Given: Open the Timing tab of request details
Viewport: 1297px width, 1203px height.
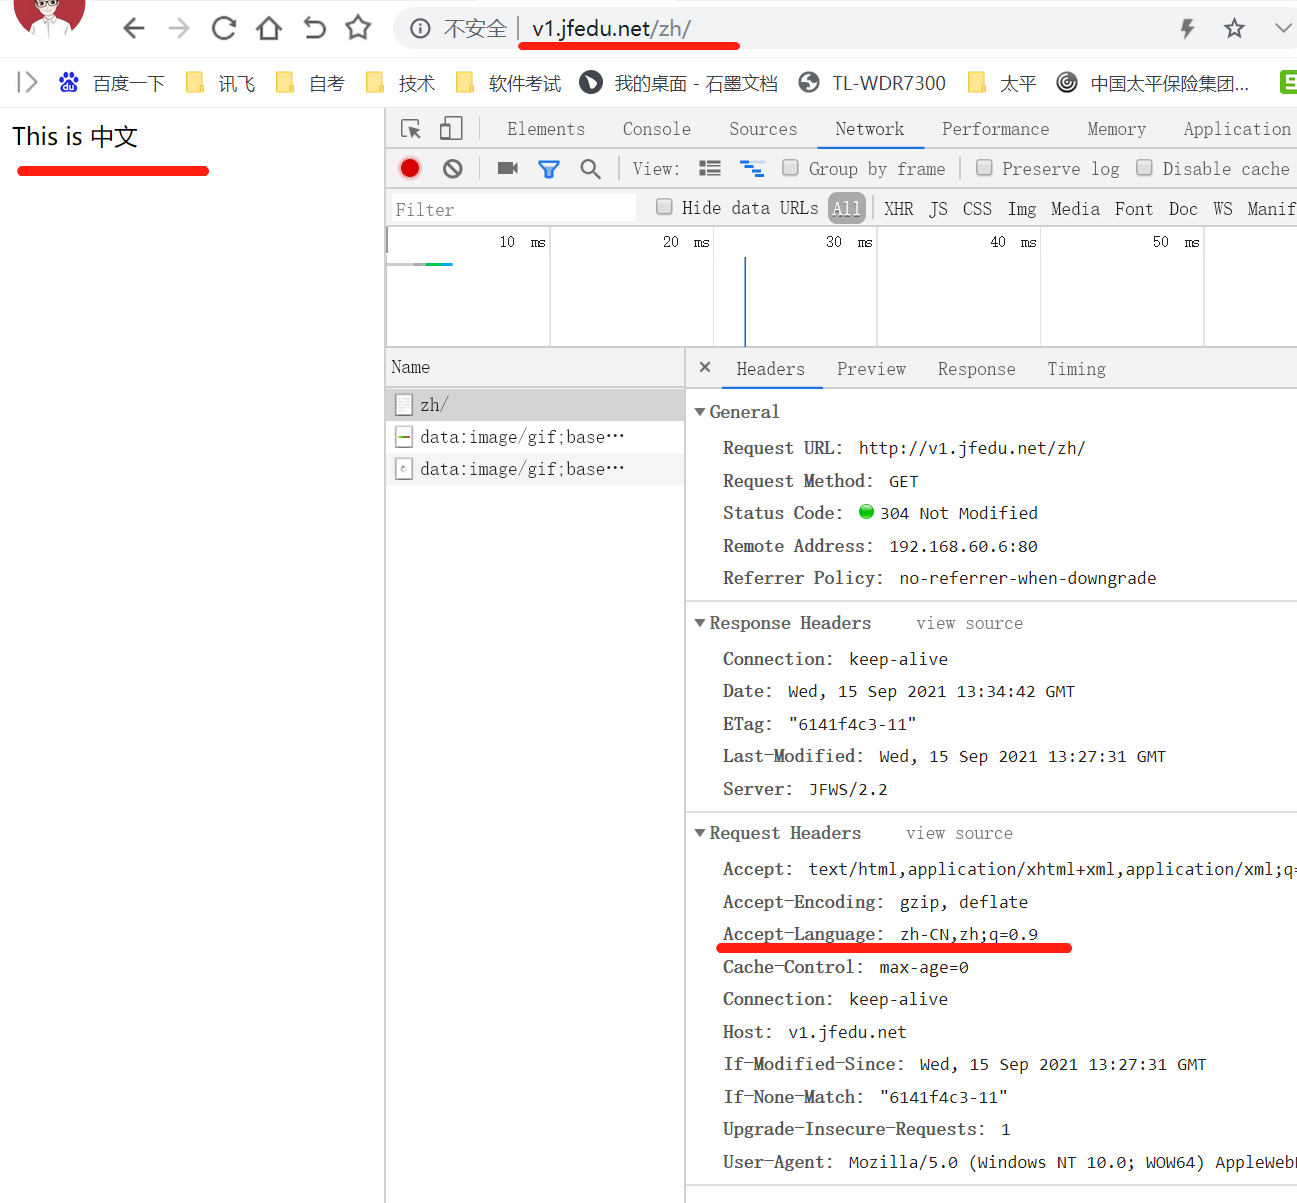Looking at the screenshot, I should pos(1076,369).
